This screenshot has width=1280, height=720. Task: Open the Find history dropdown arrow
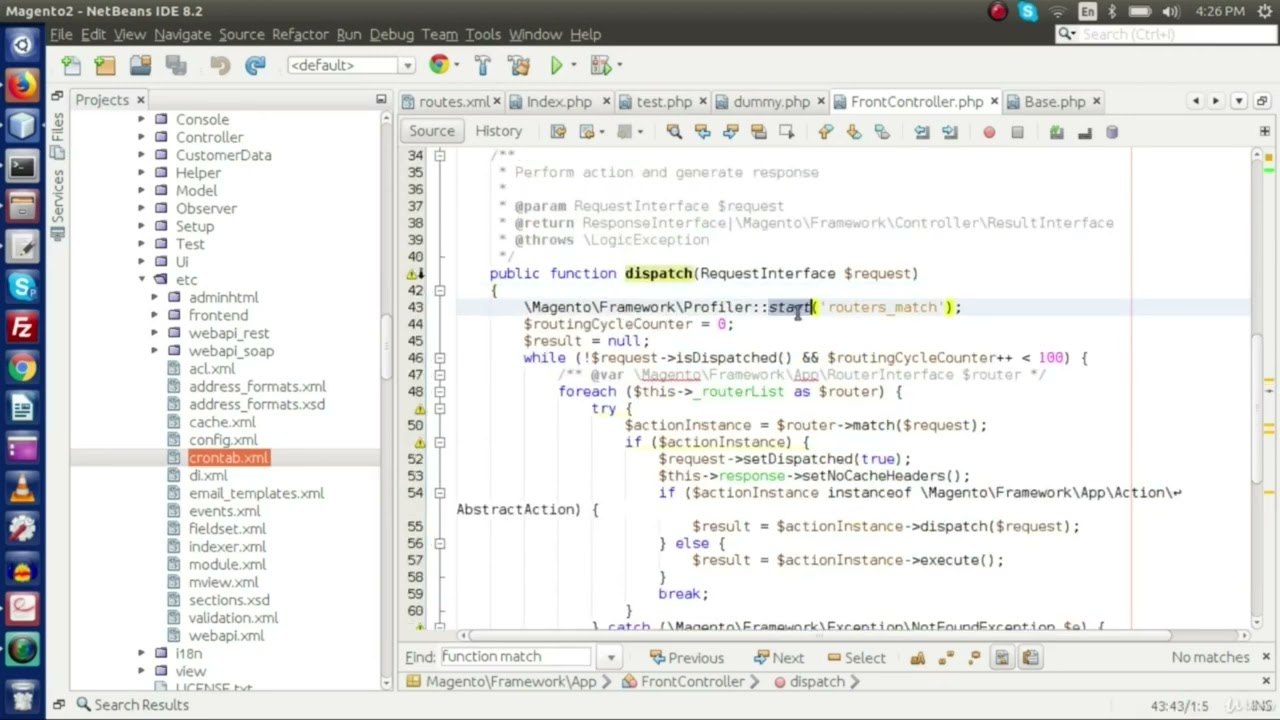pyautogui.click(x=610, y=657)
